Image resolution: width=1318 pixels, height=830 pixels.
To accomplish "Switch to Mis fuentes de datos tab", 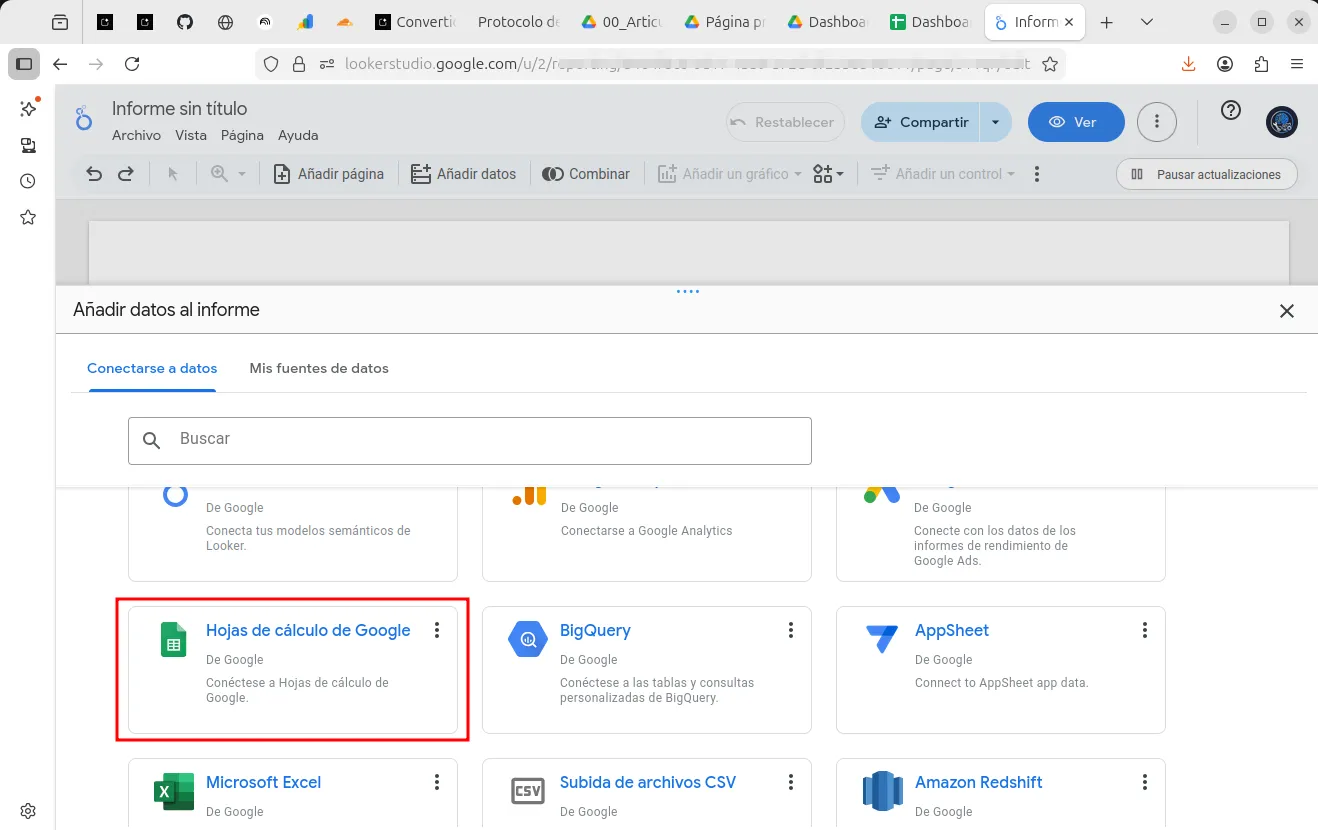I will pos(319,368).
